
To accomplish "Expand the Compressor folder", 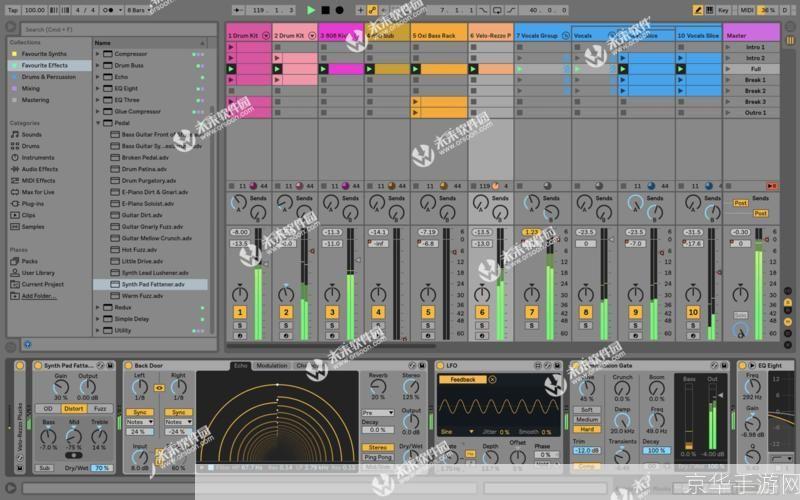I will [x=97, y=54].
